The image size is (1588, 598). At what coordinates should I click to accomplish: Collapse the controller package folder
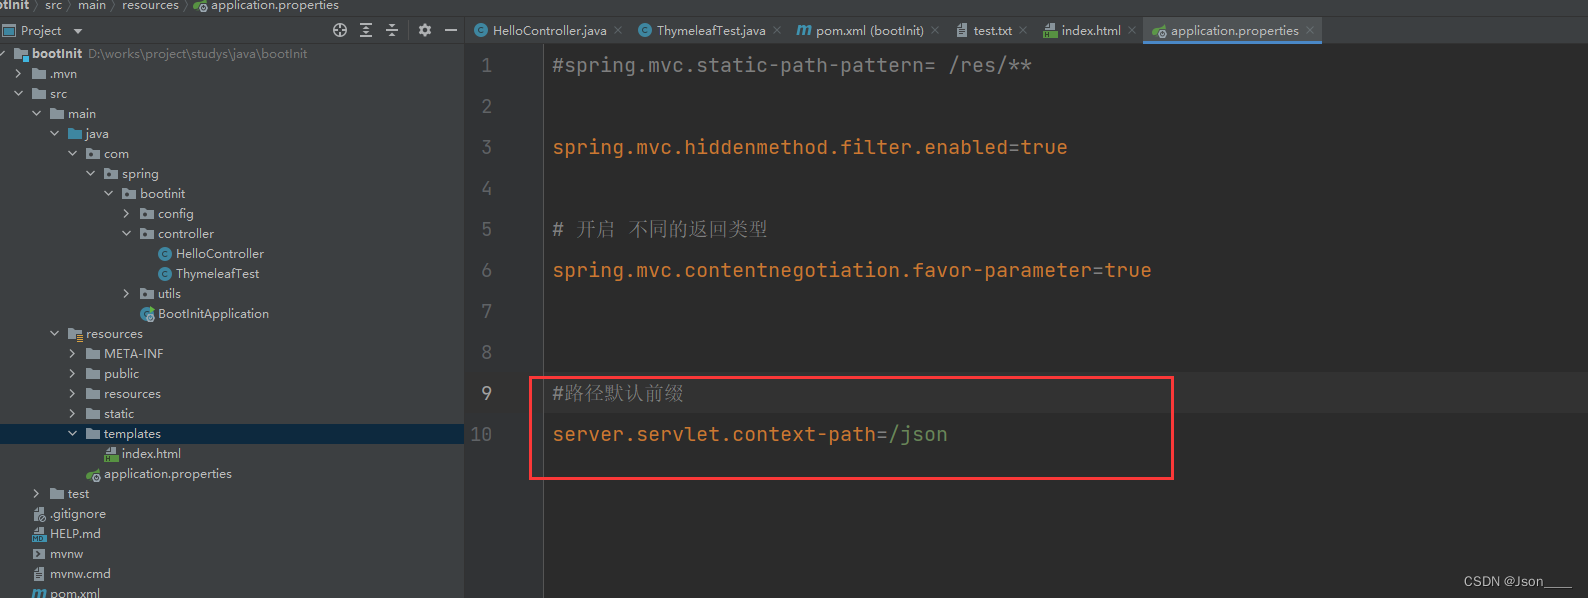[126, 234]
